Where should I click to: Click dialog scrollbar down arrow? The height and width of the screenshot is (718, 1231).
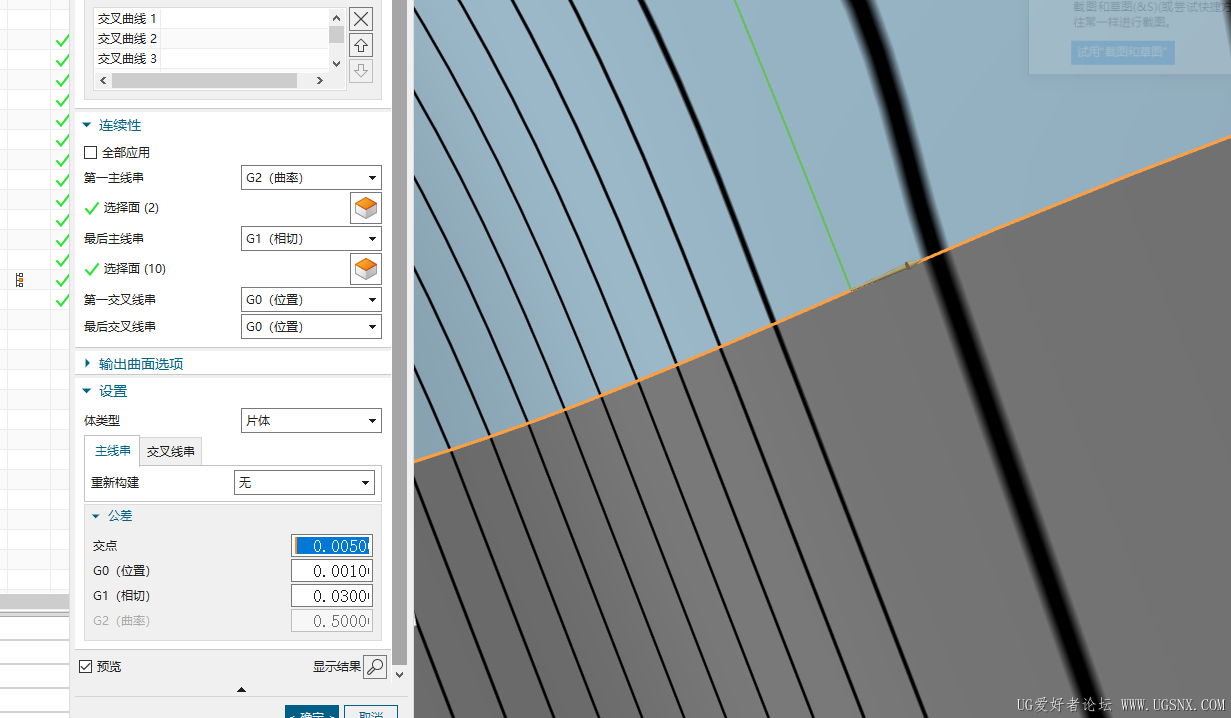tap(400, 675)
